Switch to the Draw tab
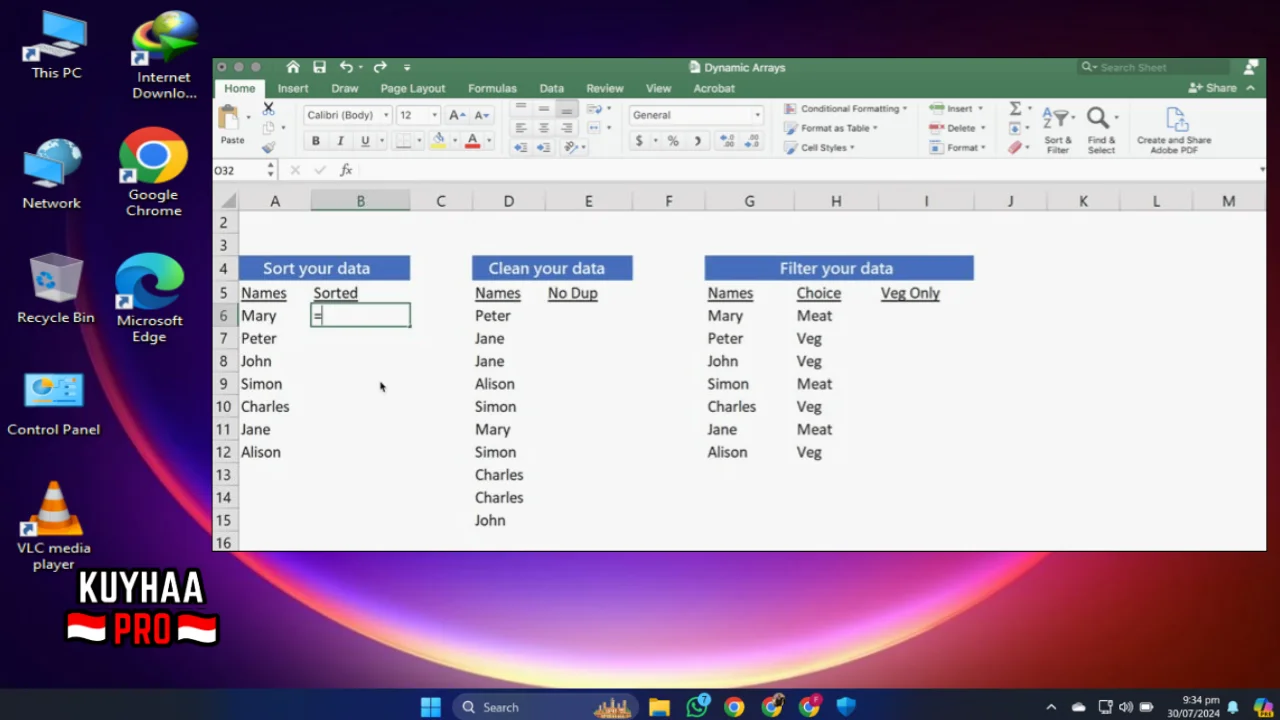 (x=345, y=88)
